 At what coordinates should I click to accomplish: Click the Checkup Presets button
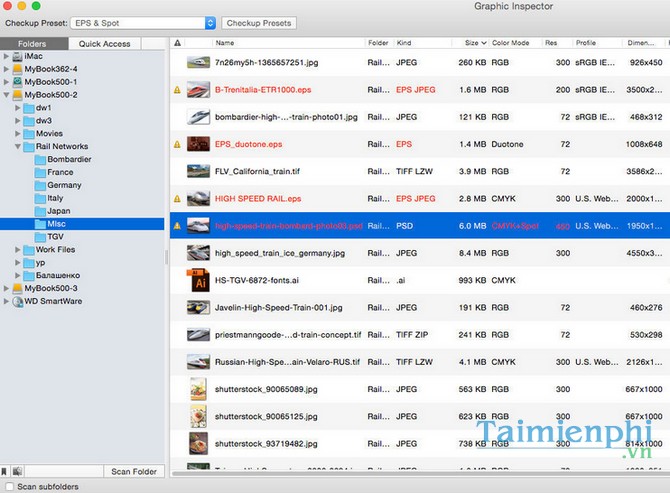(259, 23)
